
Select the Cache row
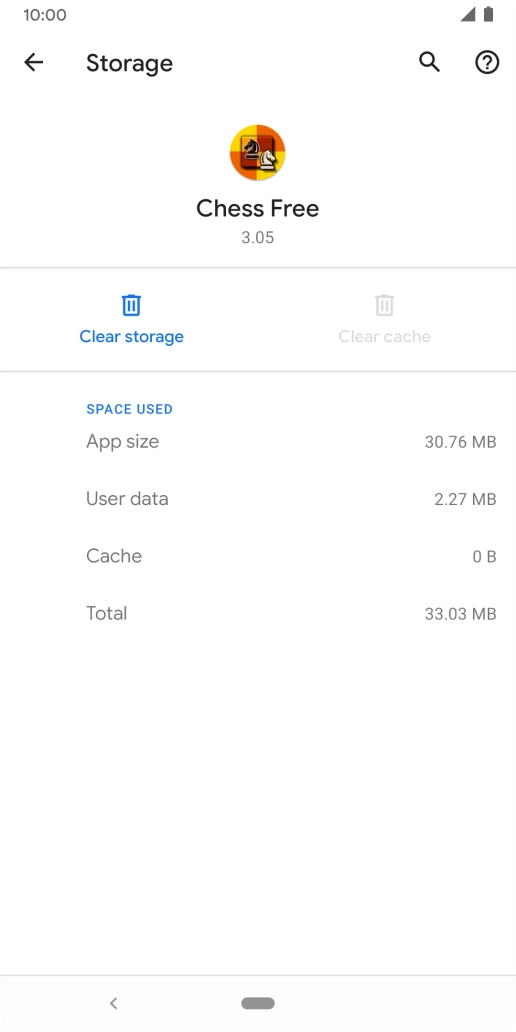pyautogui.click(x=291, y=556)
